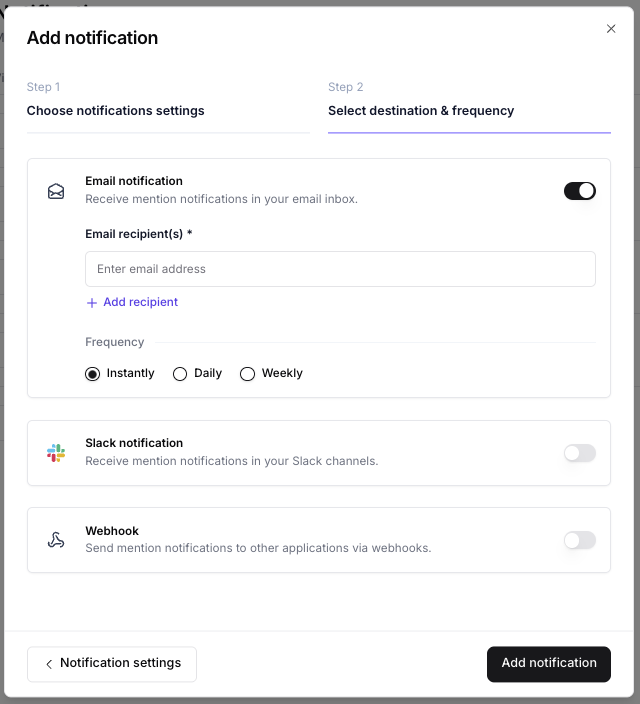Click the Add recipient link

(x=140, y=302)
